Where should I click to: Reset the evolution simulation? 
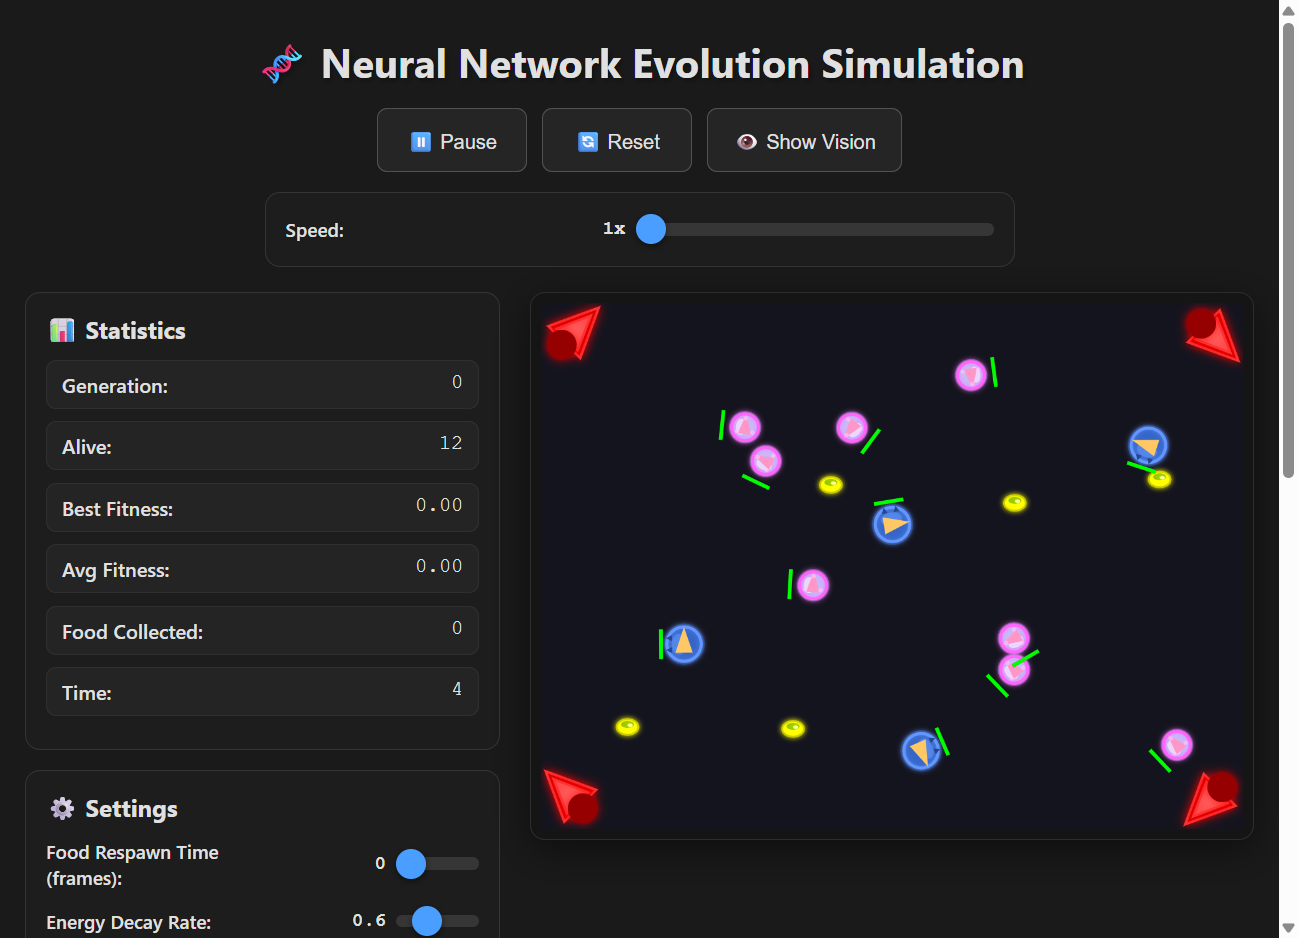tap(616, 140)
